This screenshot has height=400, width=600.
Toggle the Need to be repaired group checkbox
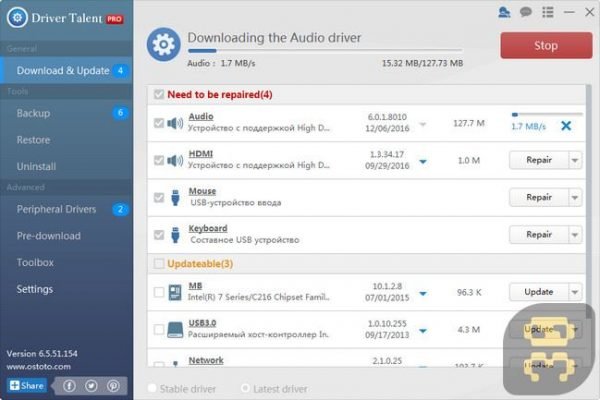[x=159, y=95]
